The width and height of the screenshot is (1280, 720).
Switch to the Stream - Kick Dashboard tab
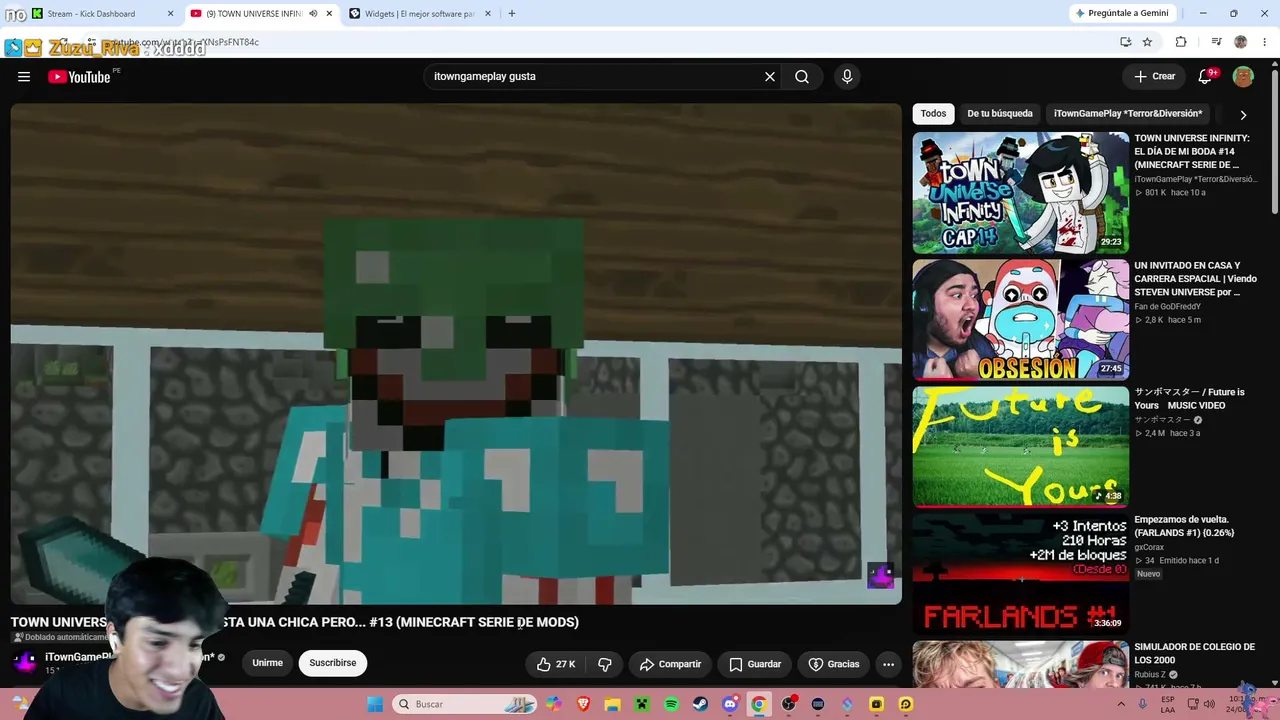tap(92, 14)
